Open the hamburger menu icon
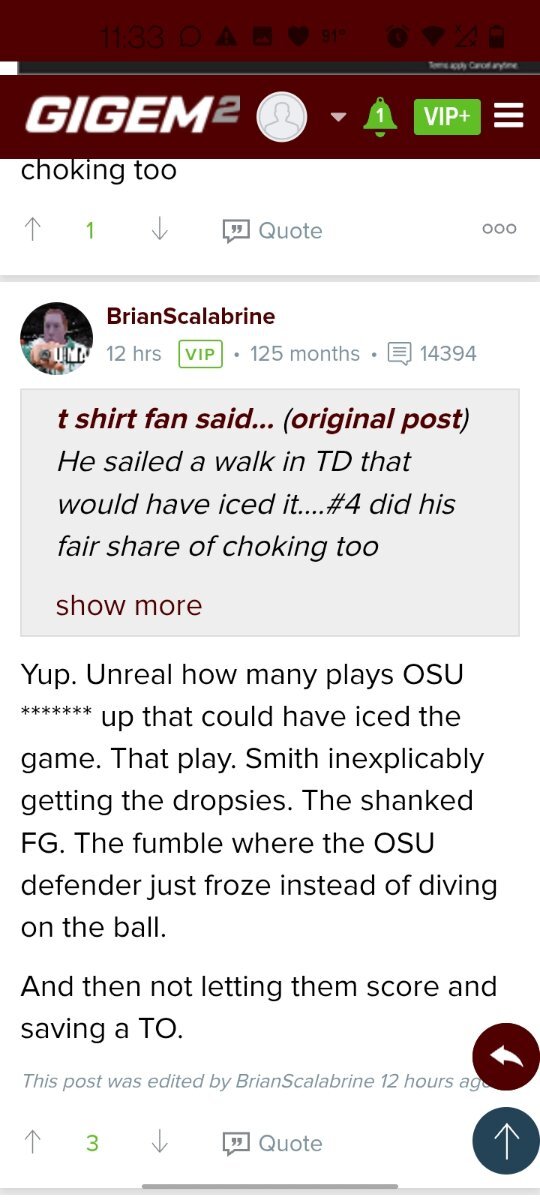 tap(509, 116)
